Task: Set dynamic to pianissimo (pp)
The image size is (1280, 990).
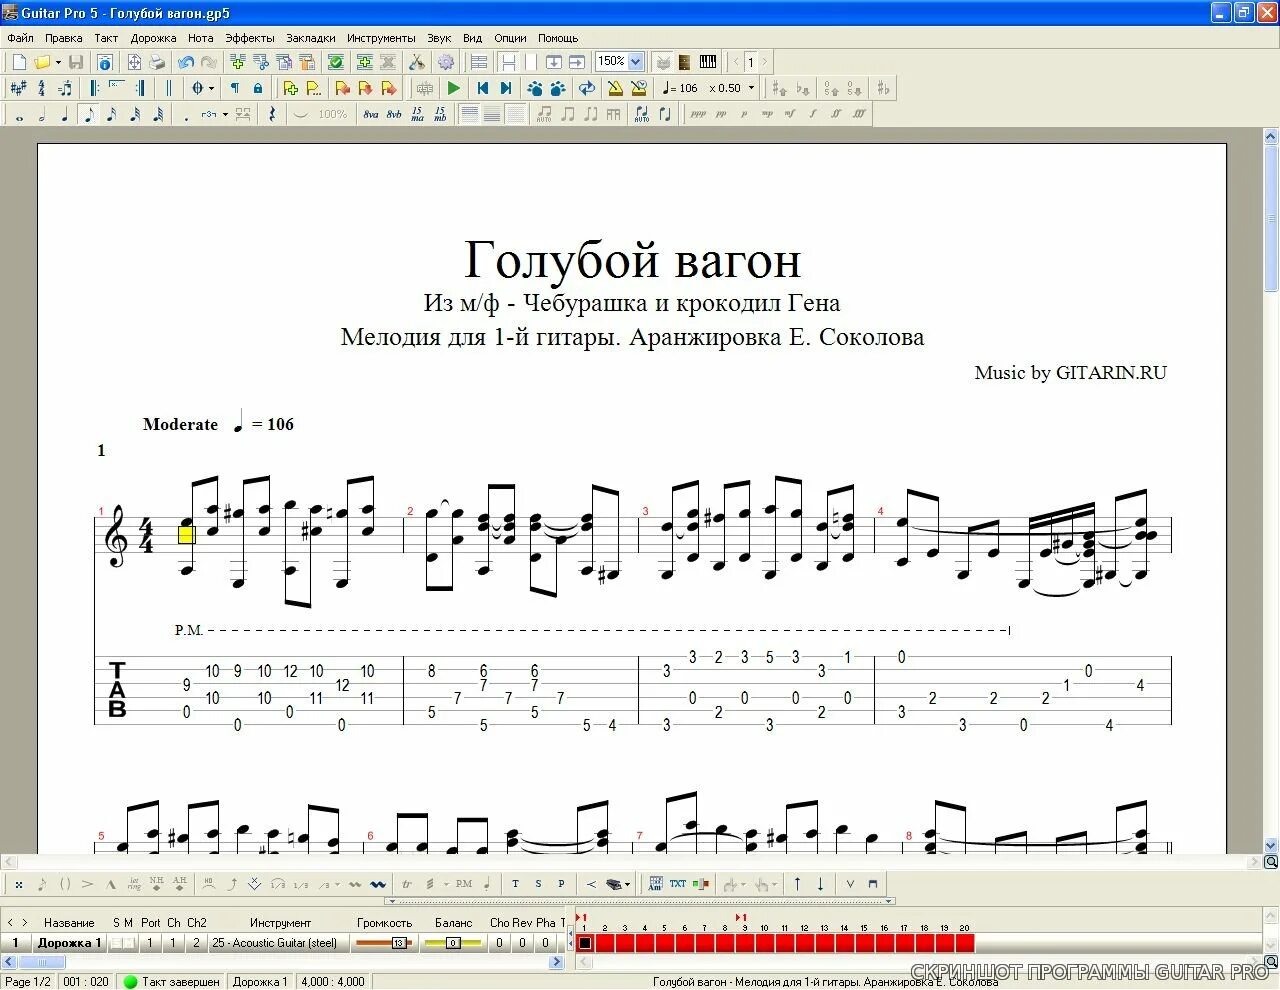Action: click(721, 114)
